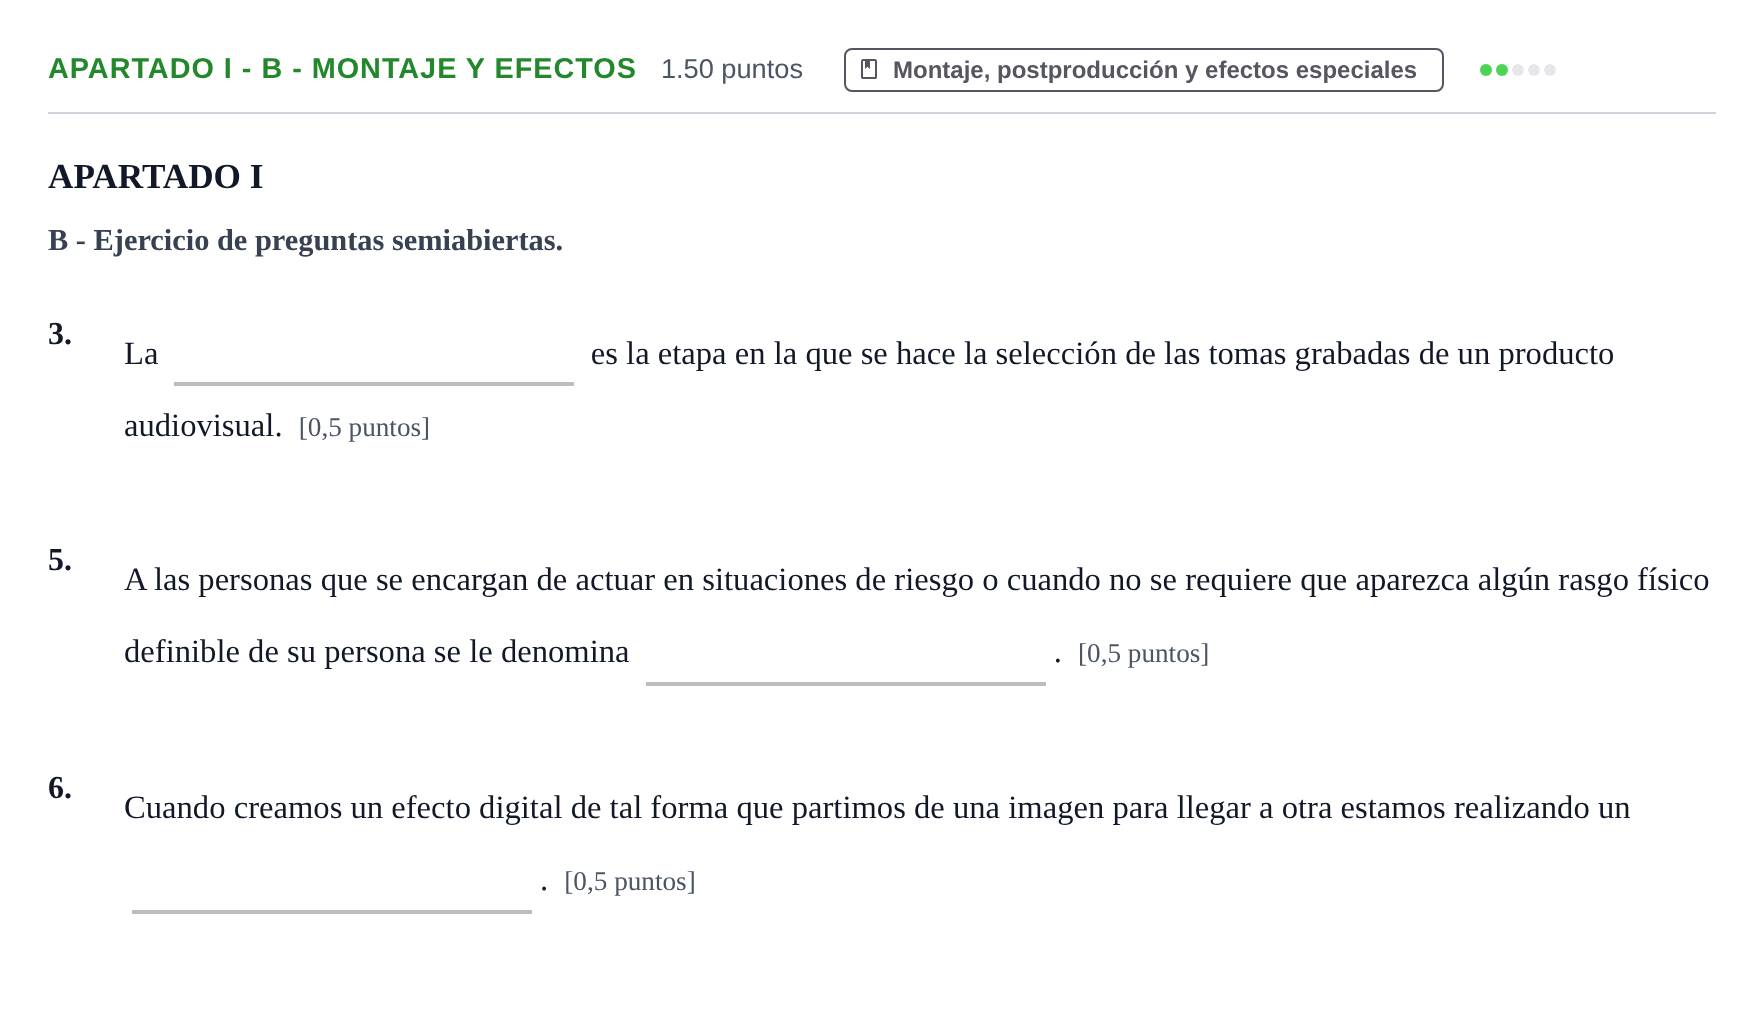Image resolution: width=1764 pixels, height=1012 pixels.
Task: Select question number 6
Action: click(60, 788)
